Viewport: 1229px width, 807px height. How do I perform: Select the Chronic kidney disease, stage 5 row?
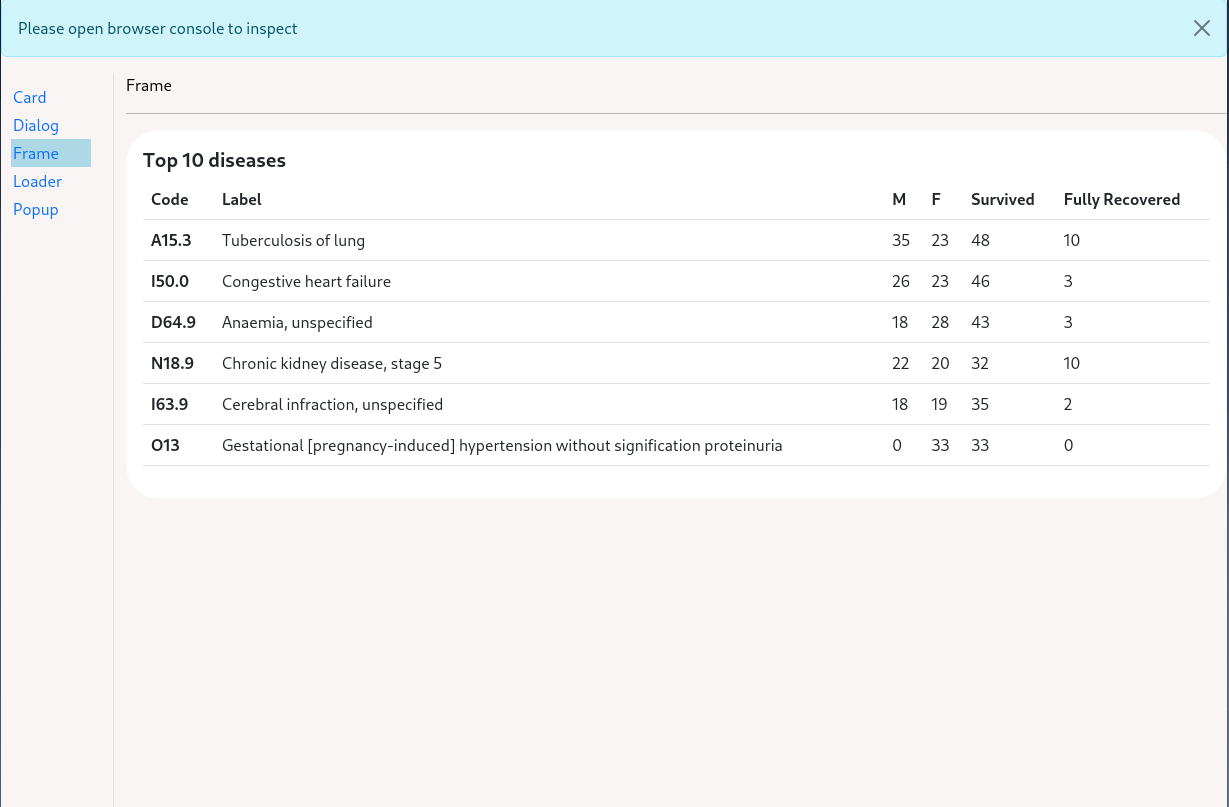click(x=332, y=363)
